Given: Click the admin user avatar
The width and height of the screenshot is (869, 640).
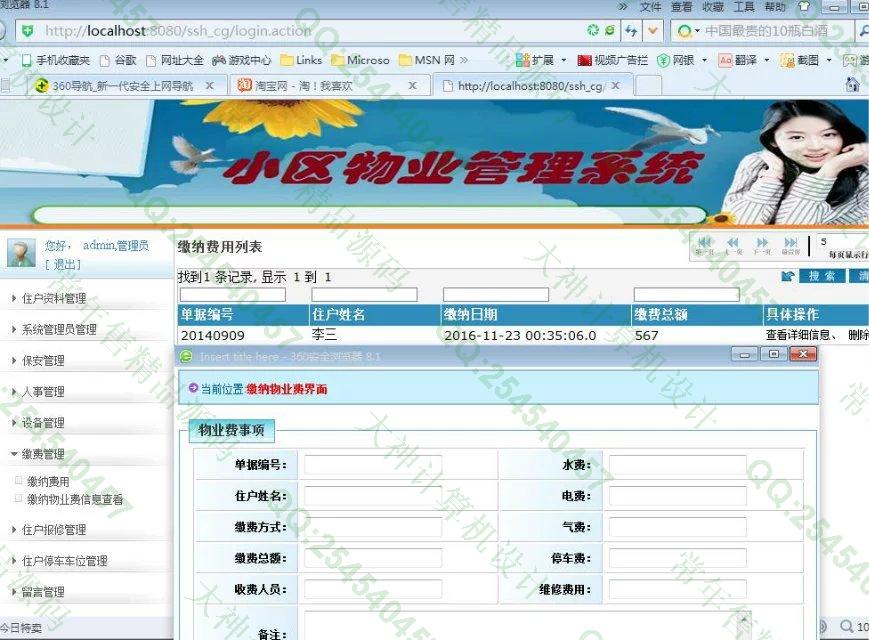Looking at the screenshot, I should click(21, 253).
